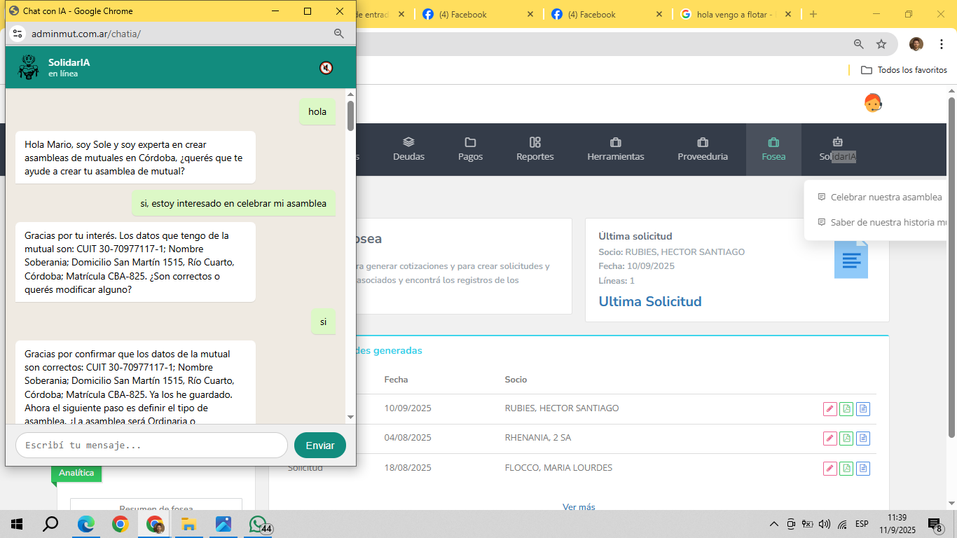
Task: Open the Deudas menu icon
Action: [x=408, y=142]
